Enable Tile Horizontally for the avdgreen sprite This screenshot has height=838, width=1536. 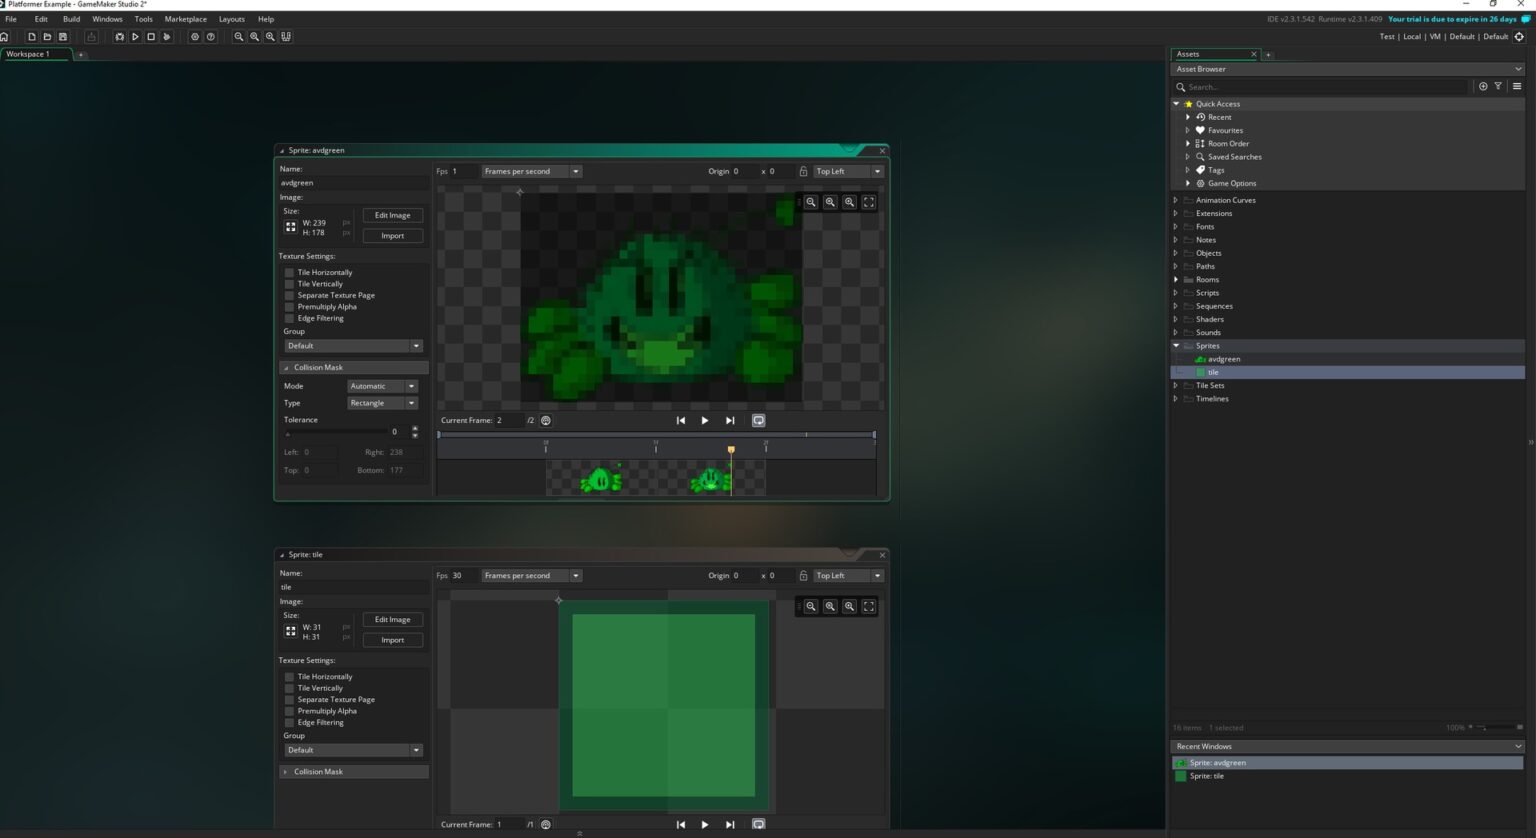289,272
